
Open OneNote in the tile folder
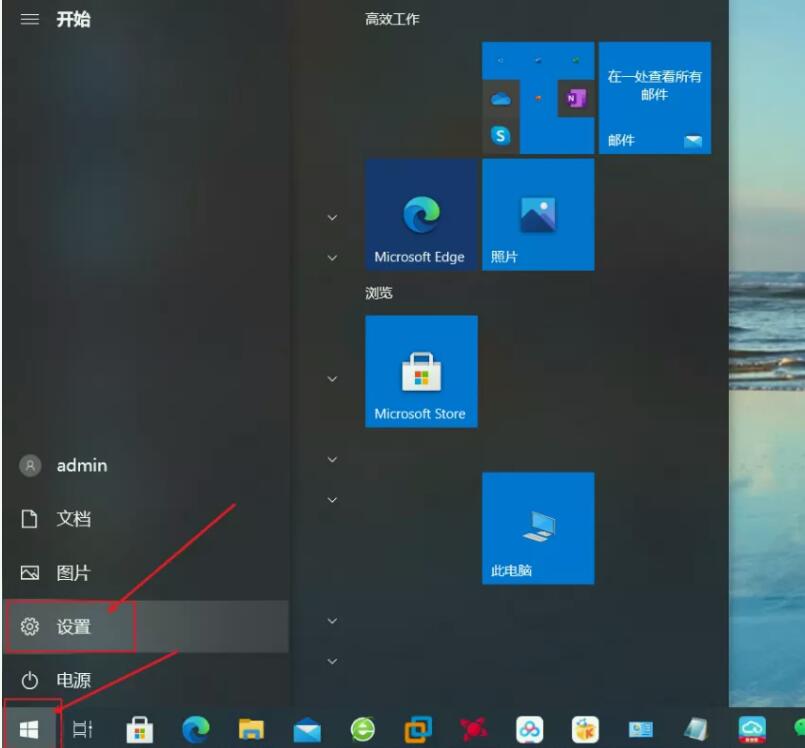tap(576, 98)
